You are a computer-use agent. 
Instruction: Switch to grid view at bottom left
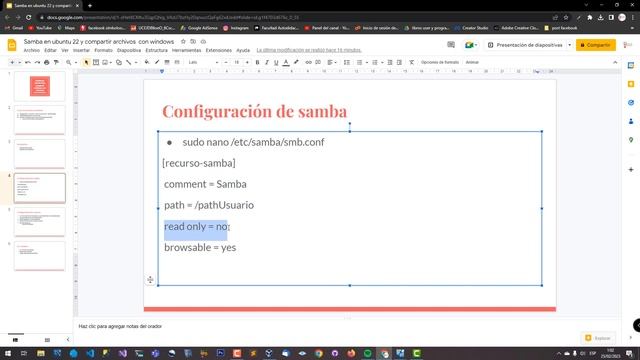pyautogui.click(x=47, y=340)
